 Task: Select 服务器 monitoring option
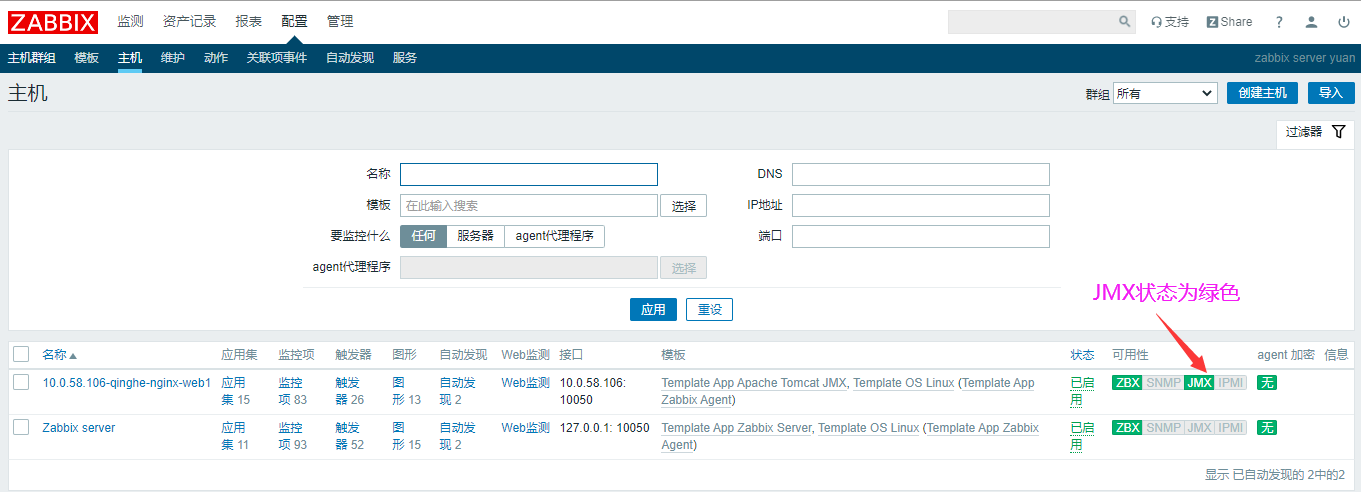coord(476,236)
